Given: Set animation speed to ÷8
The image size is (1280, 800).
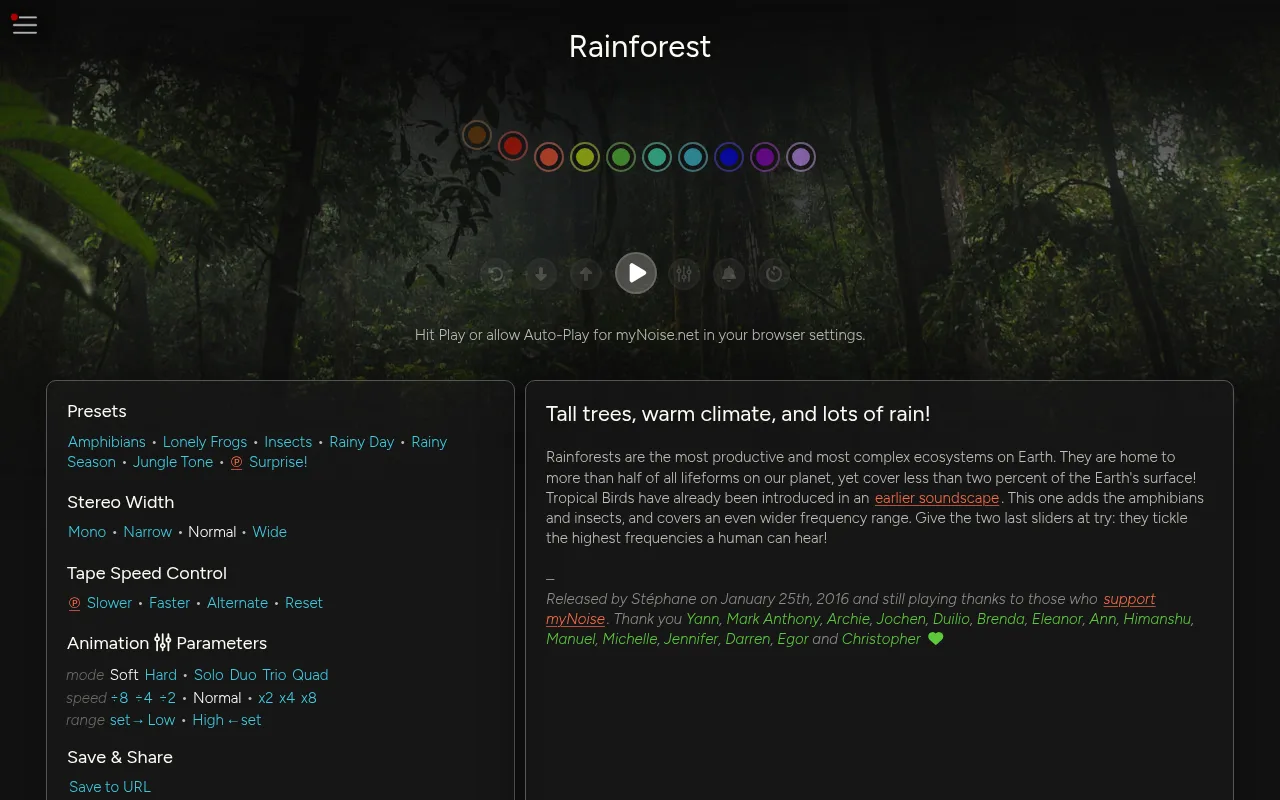Looking at the screenshot, I should [x=119, y=698].
